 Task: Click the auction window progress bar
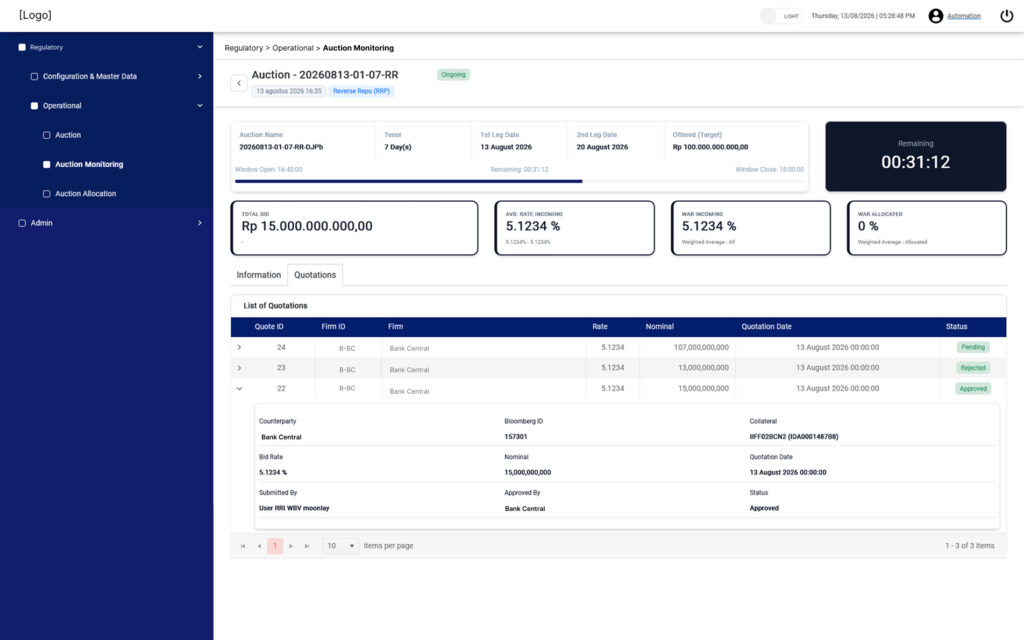tap(520, 181)
